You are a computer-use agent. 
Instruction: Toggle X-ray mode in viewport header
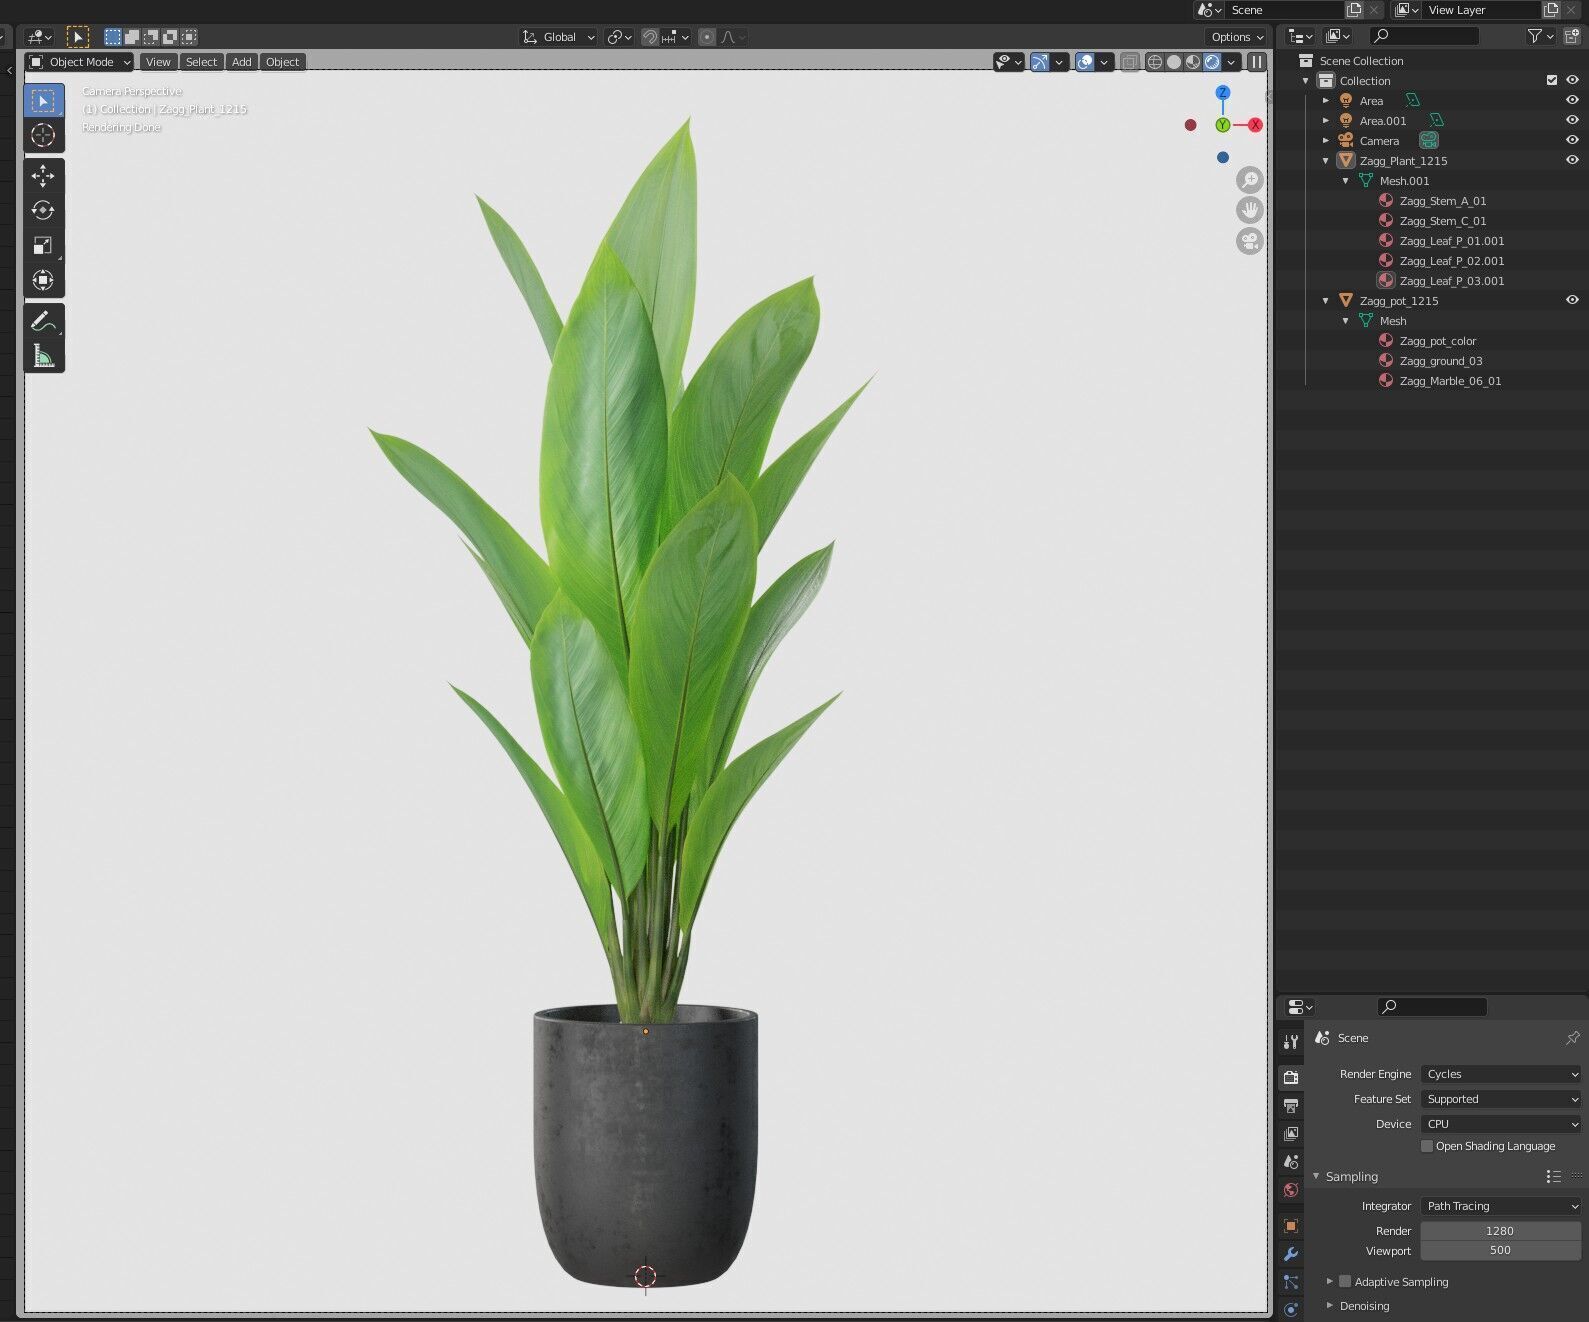click(x=1129, y=62)
